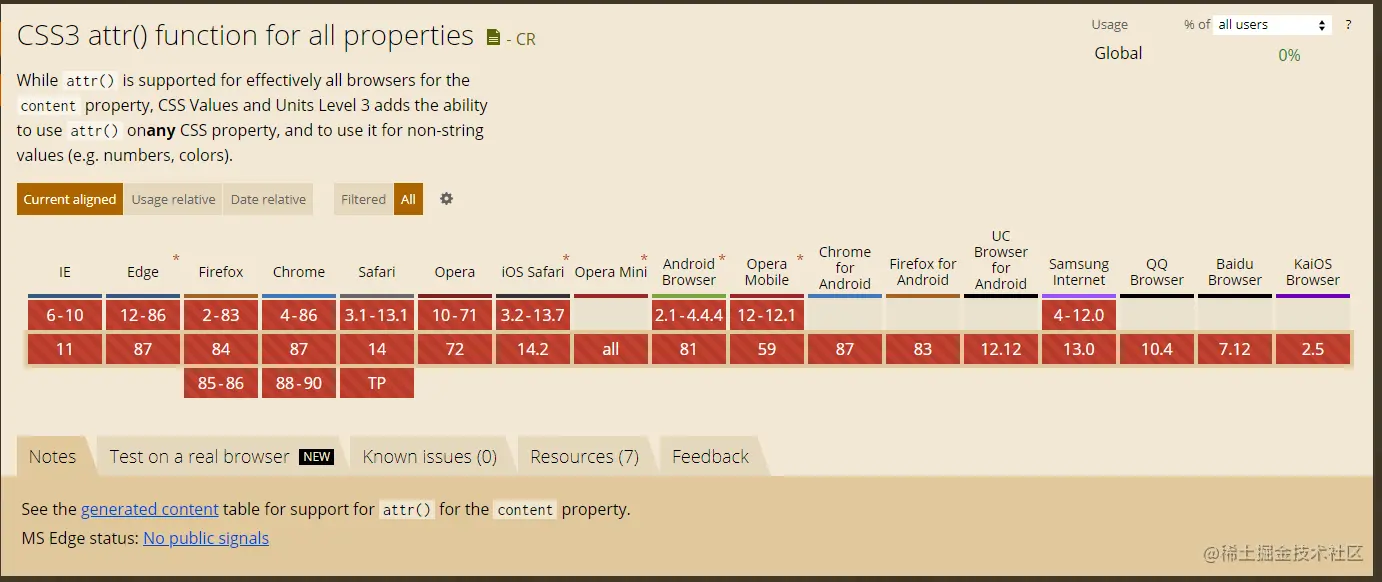Click the Firefox for Android 83 cell

coord(923,349)
